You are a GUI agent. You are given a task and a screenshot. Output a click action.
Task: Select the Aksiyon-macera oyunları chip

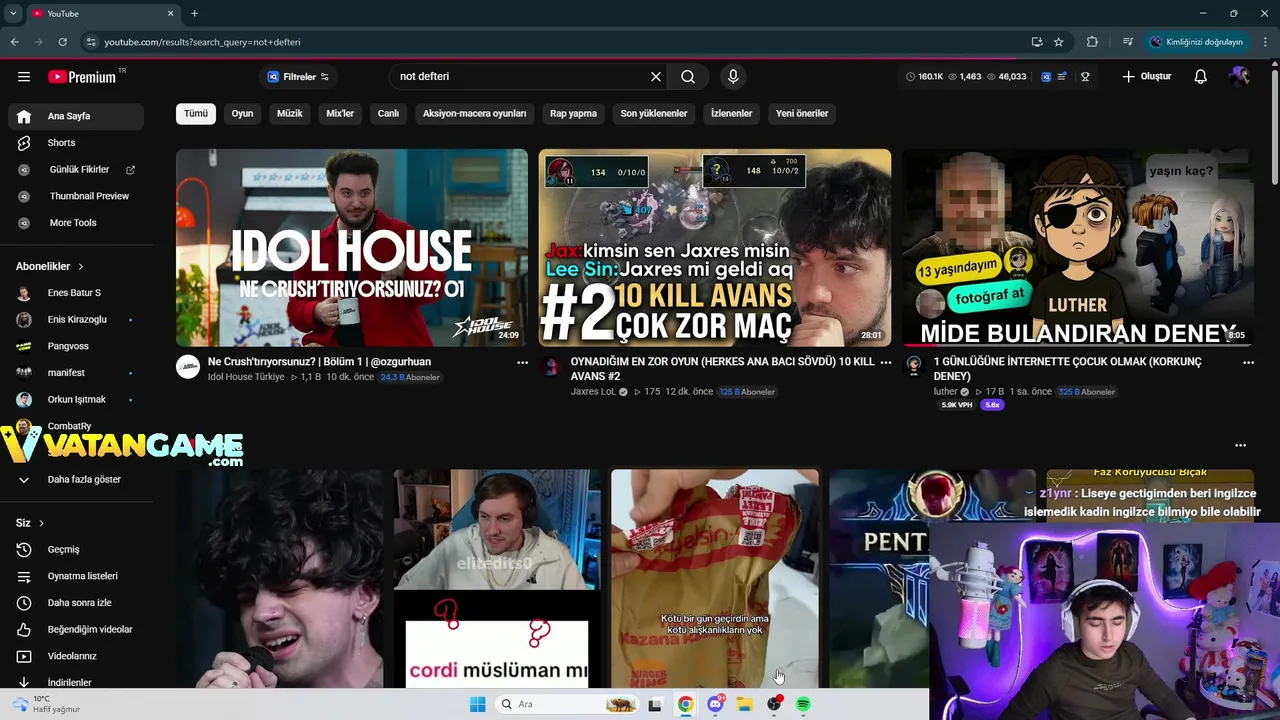coord(474,113)
